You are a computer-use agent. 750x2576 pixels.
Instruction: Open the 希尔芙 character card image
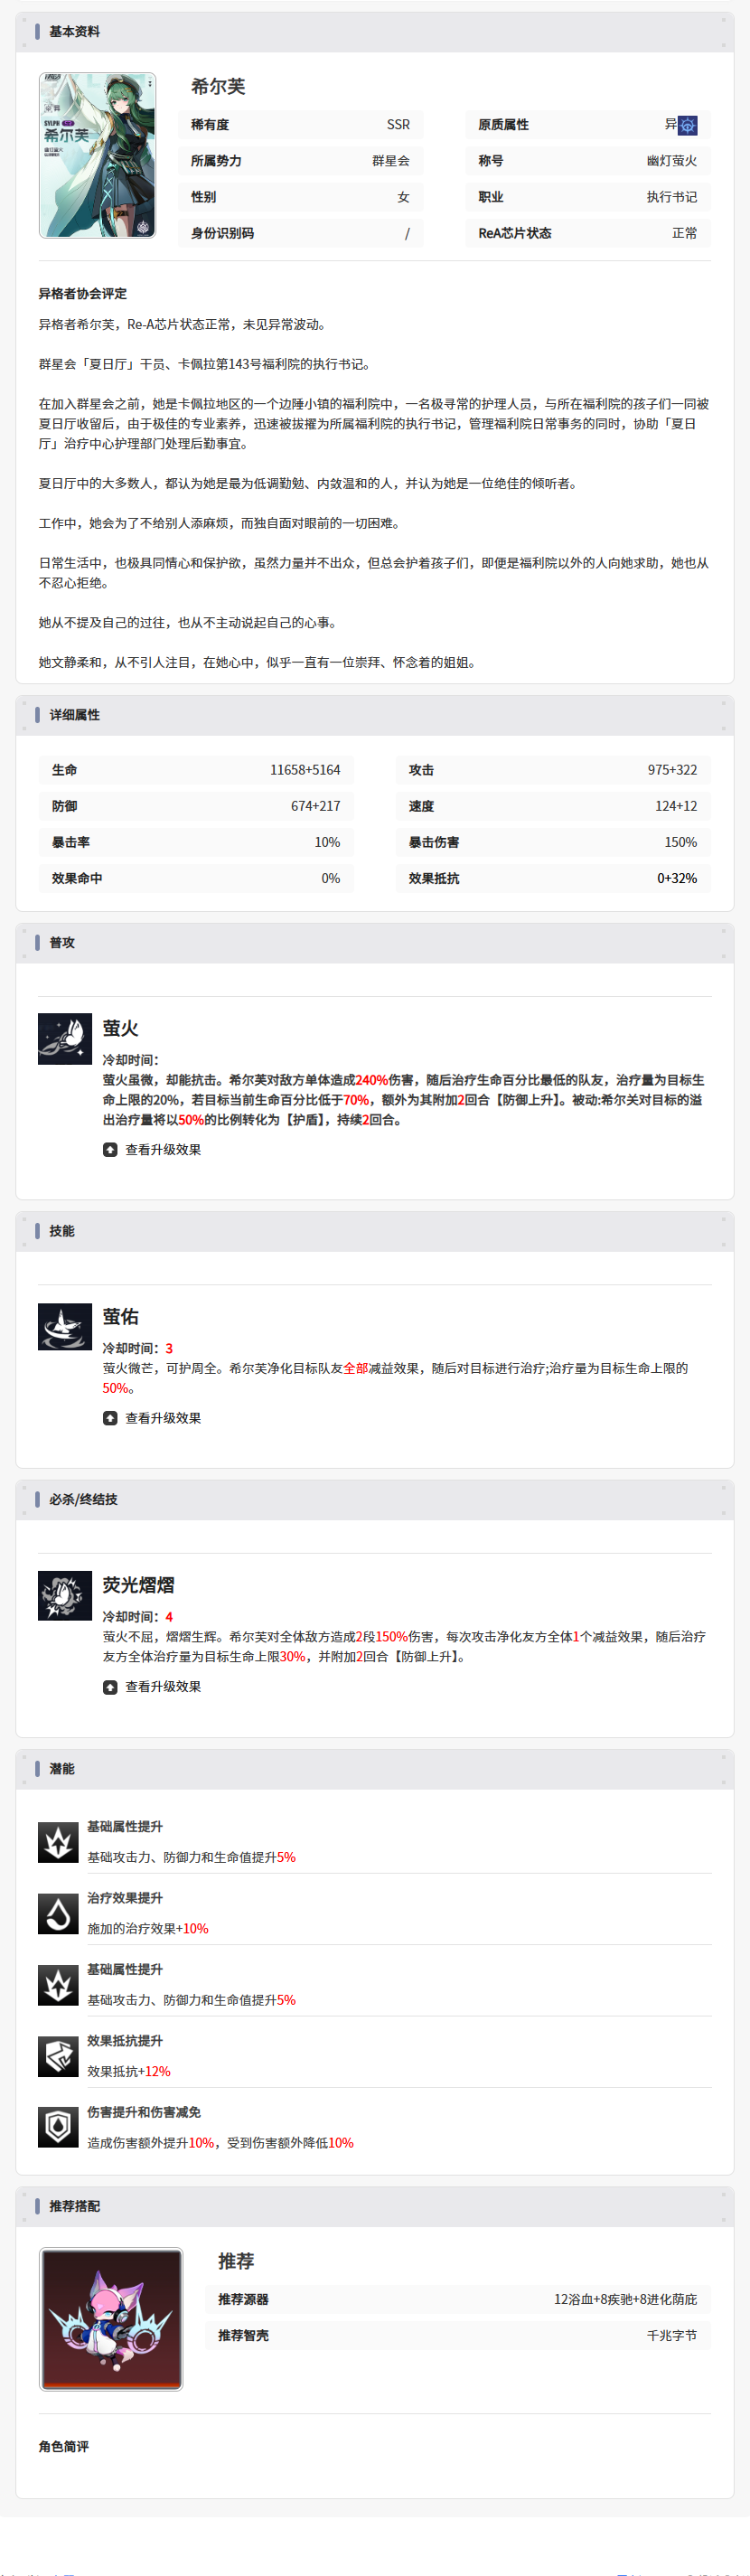tap(97, 155)
